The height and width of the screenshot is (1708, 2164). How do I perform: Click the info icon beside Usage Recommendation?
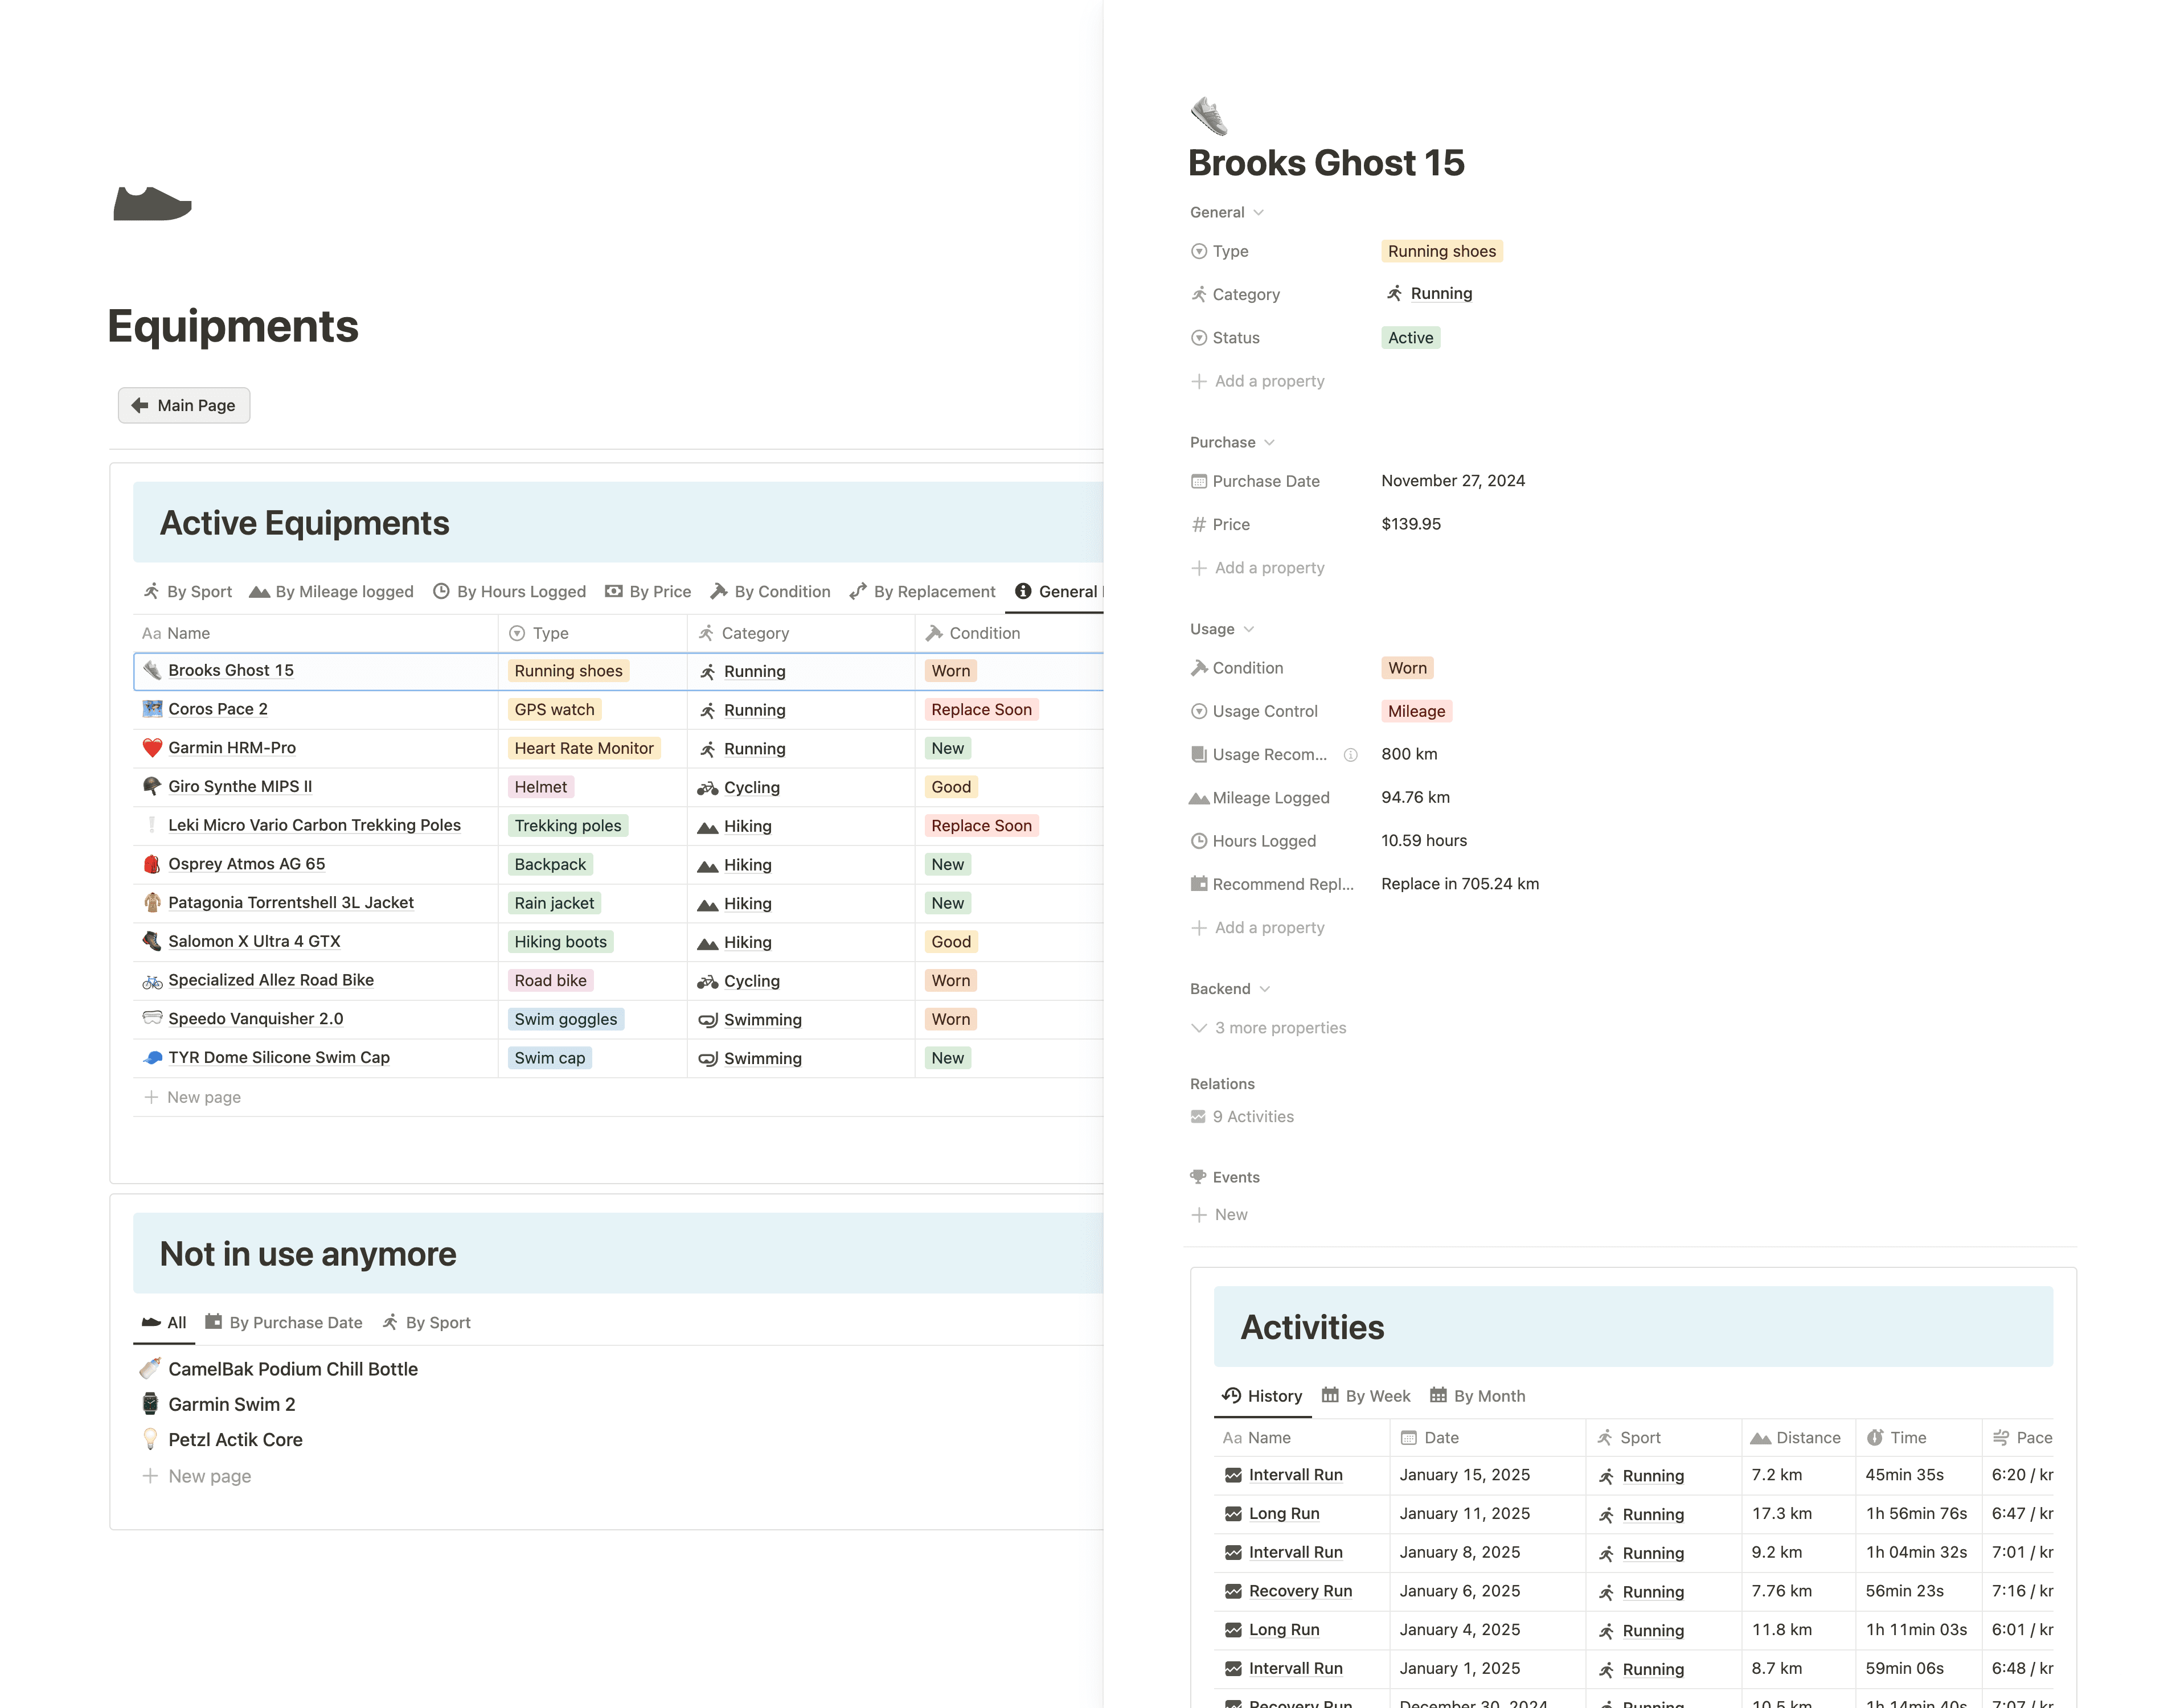pyautogui.click(x=1350, y=755)
